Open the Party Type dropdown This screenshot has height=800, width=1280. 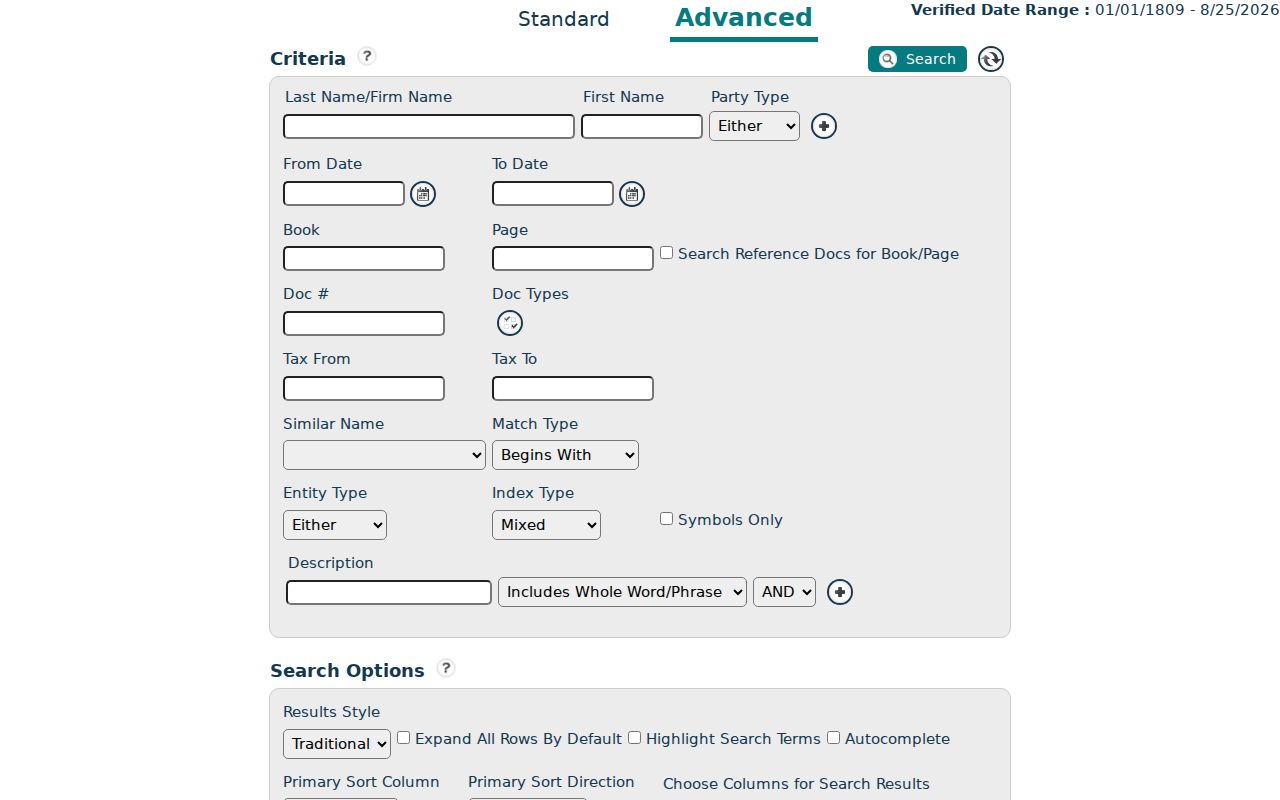[754, 126]
